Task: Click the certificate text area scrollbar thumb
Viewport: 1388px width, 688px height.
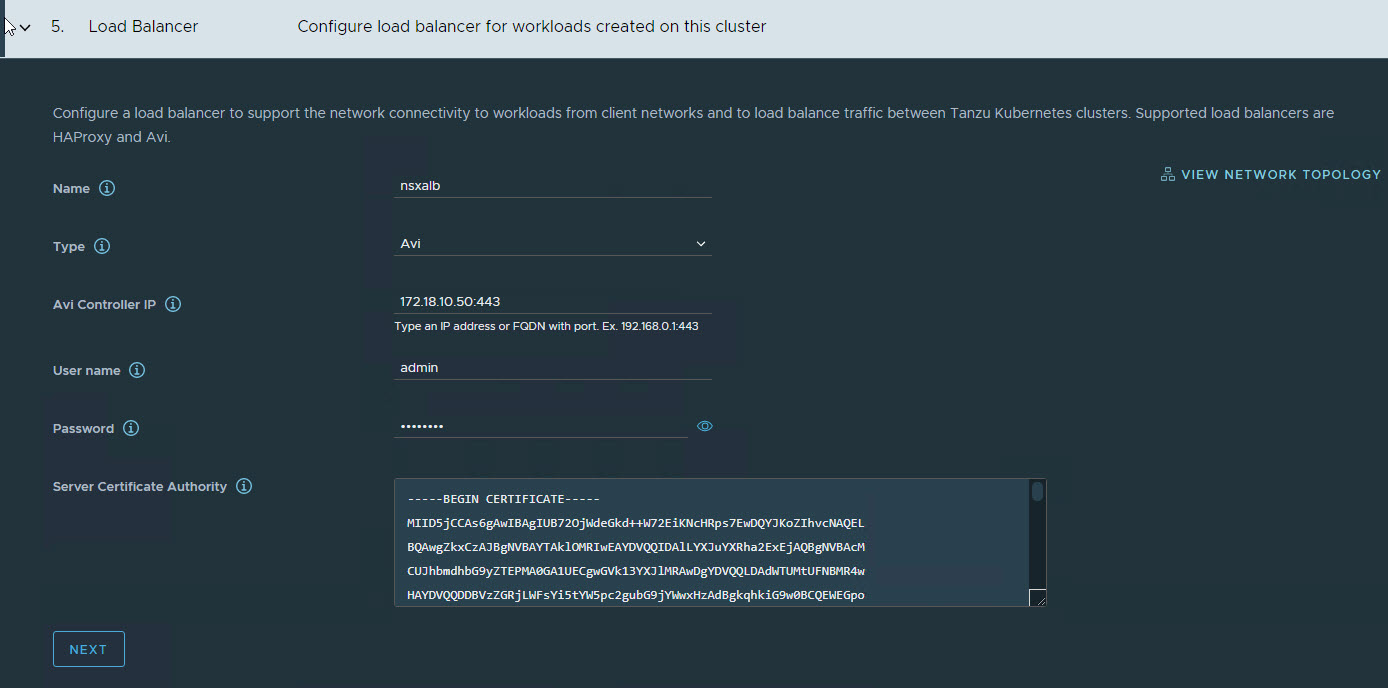Action: [x=1037, y=491]
